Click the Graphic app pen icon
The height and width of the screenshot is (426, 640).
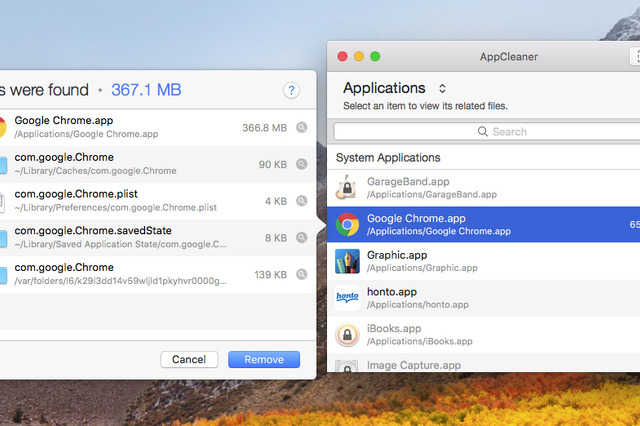point(347,261)
